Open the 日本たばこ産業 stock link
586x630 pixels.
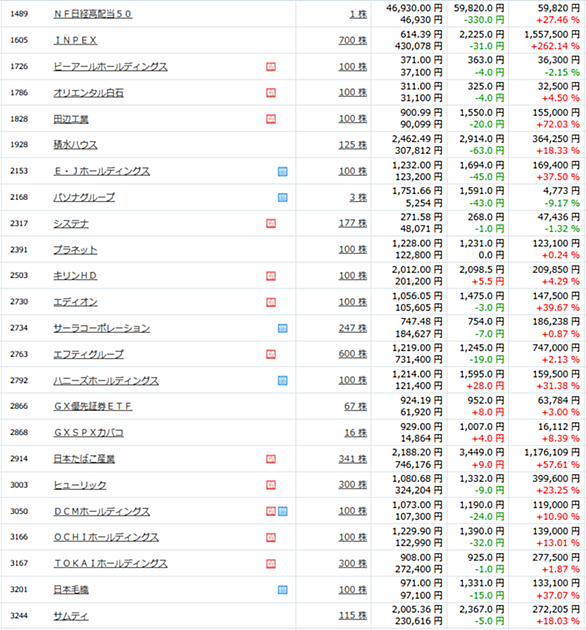pos(84,459)
